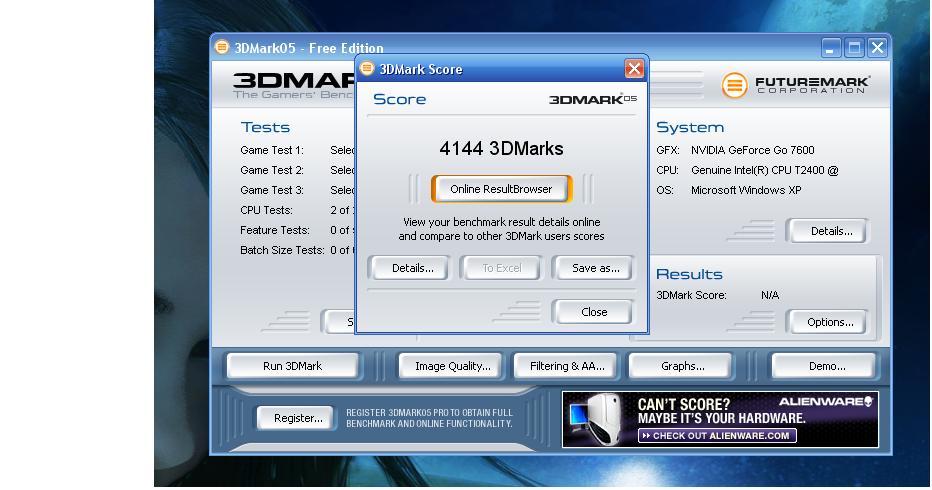Image resolution: width=932 pixels, height=490 pixels.
Task: Click the To Excel button
Action: point(501,268)
